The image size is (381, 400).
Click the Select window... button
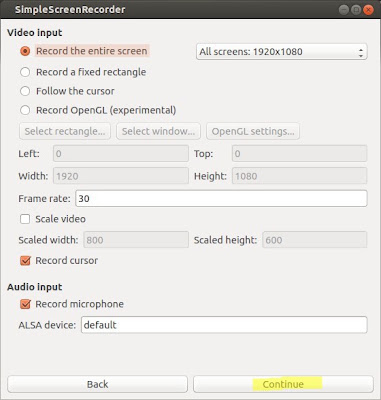pos(158,131)
